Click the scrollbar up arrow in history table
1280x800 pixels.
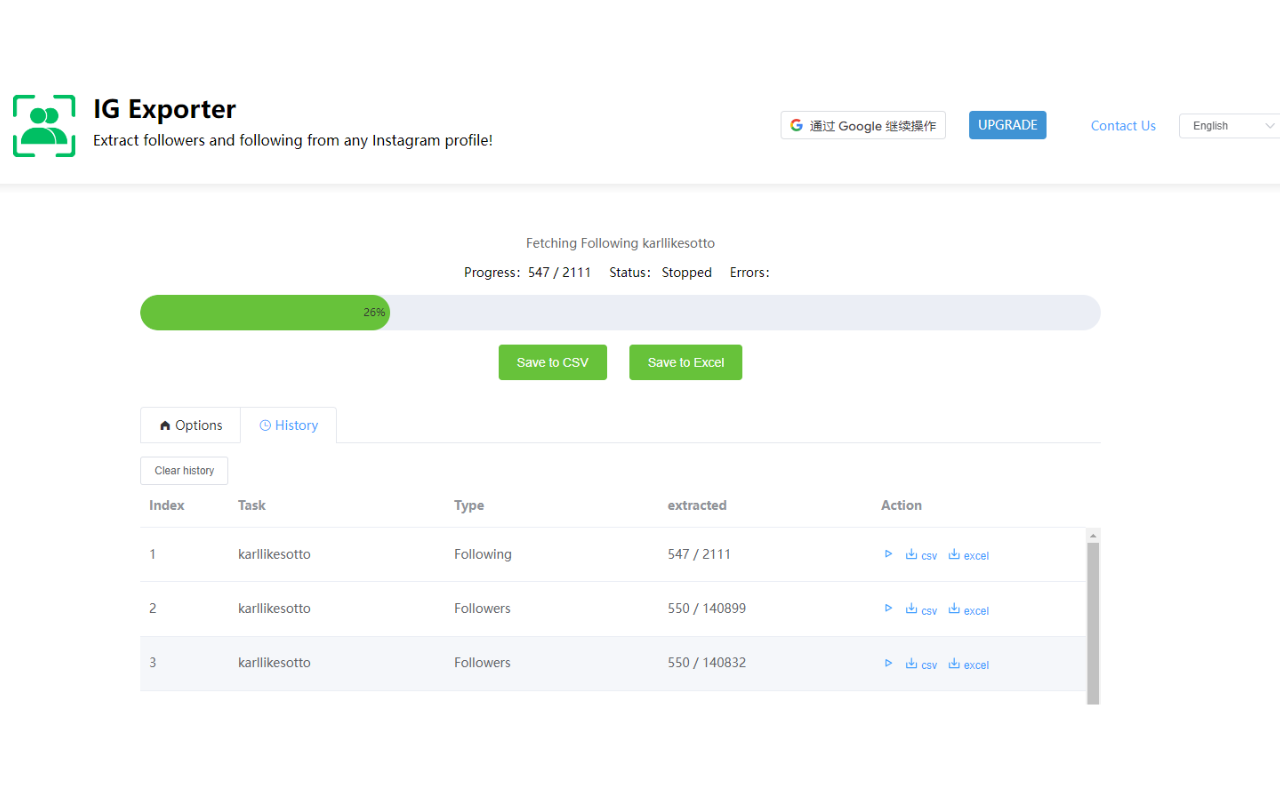coord(1093,536)
